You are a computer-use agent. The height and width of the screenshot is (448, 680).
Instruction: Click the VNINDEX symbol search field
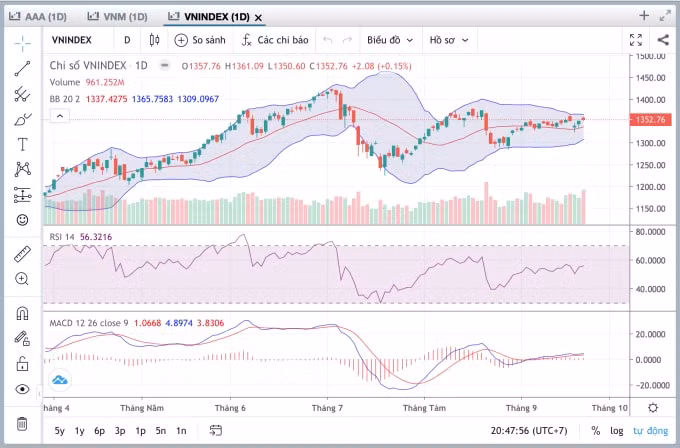[72, 40]
